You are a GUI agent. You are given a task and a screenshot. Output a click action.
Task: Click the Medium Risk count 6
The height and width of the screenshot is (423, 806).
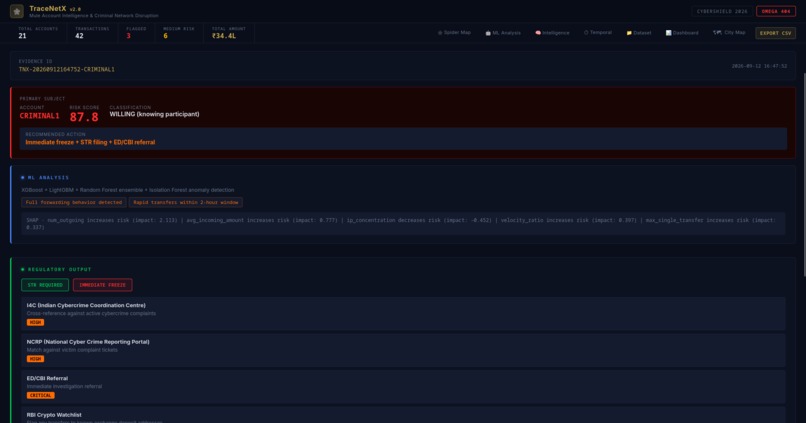(166, 36)
